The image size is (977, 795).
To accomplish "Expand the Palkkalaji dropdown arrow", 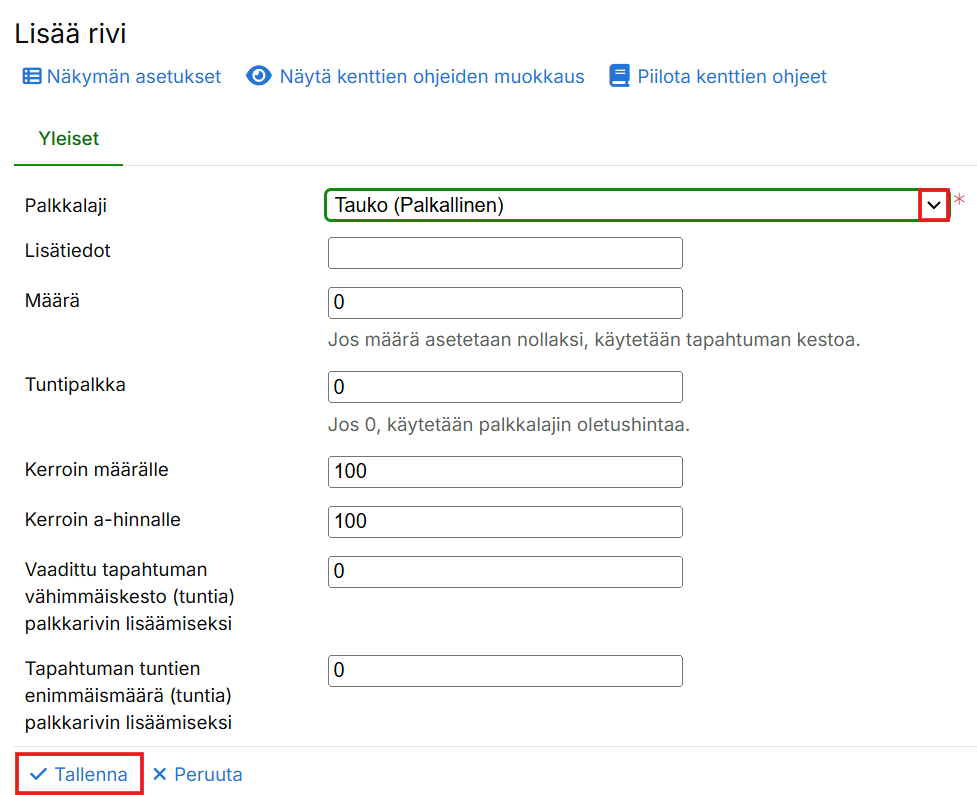I will coord(934,205).
